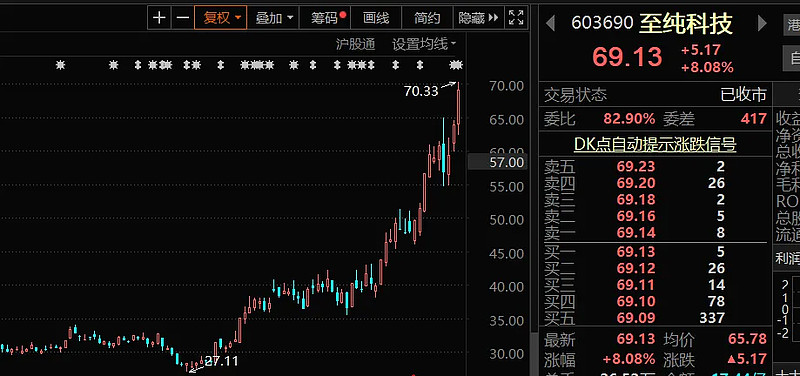
Task: Click 买五 volume 337
Action: (712, 318)
